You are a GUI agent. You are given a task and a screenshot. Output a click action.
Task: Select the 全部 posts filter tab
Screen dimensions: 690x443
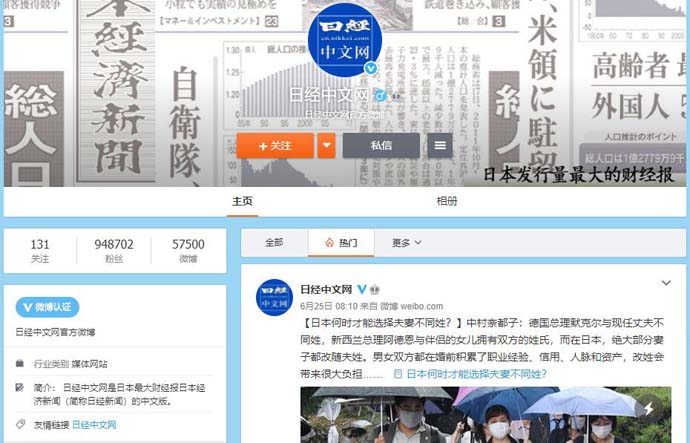coord(274,242)
